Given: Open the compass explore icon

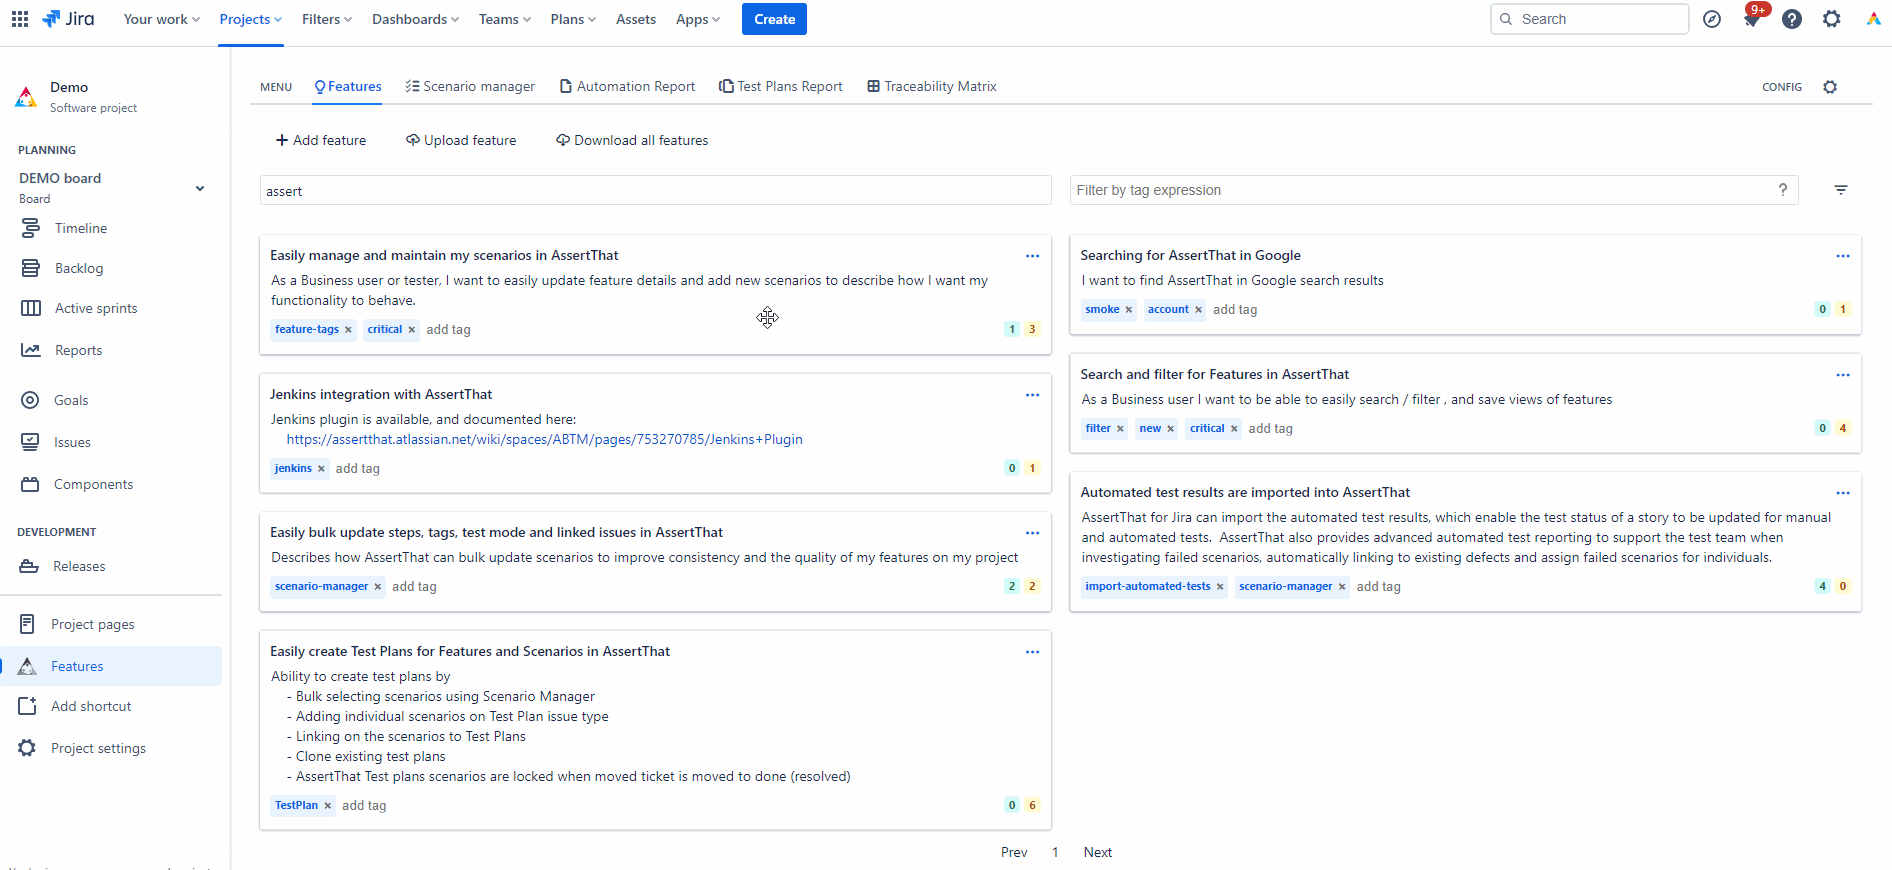Looking at the screenshot, I should [x=1712, y=19].
